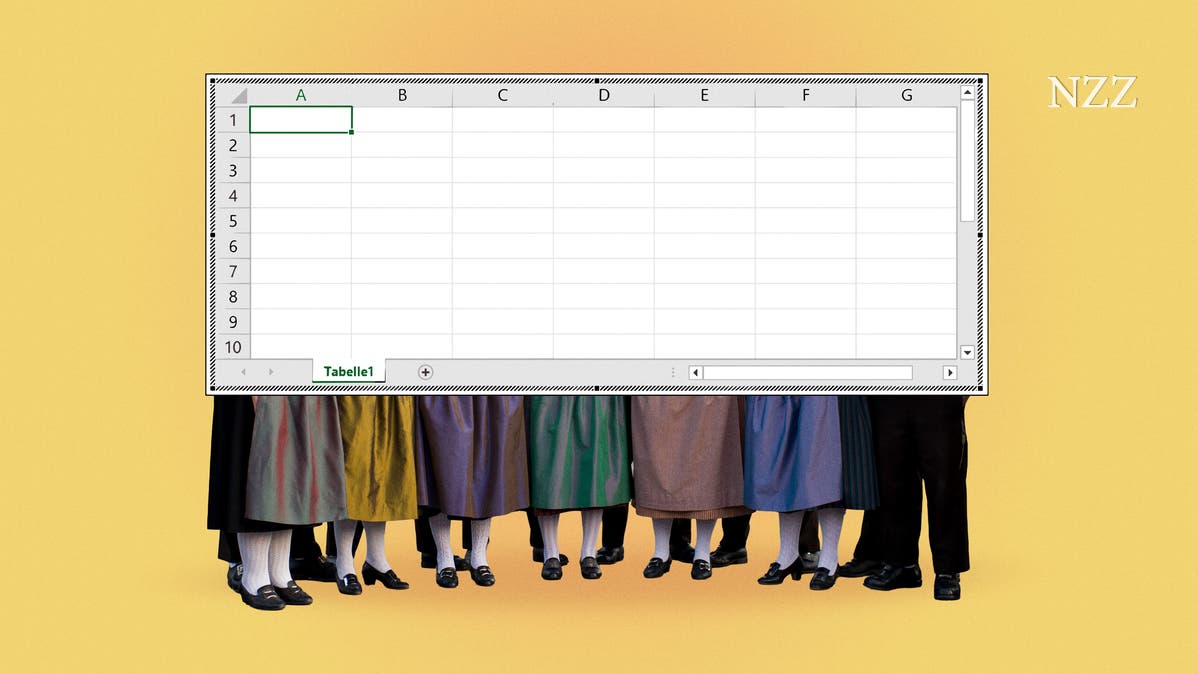This screenshot has width=1198, height=674.
Task: Select column A header
Action: pyautogui.click(x=301, y=95)
